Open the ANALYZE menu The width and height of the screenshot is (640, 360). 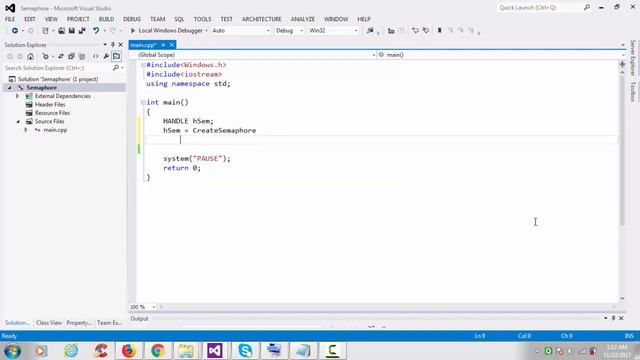pos(302,19)
